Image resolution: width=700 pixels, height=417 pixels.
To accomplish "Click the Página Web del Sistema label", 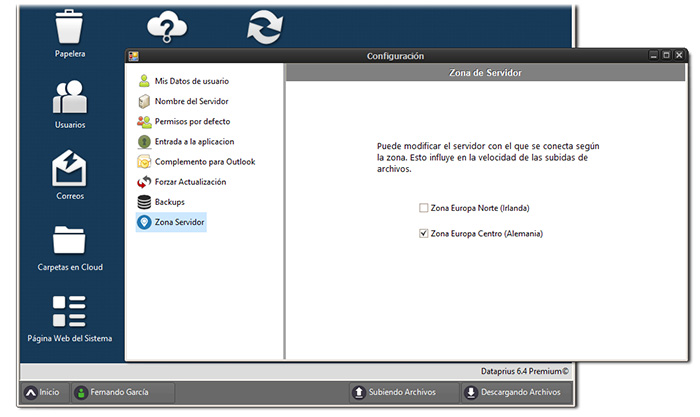I will [70, 338].
